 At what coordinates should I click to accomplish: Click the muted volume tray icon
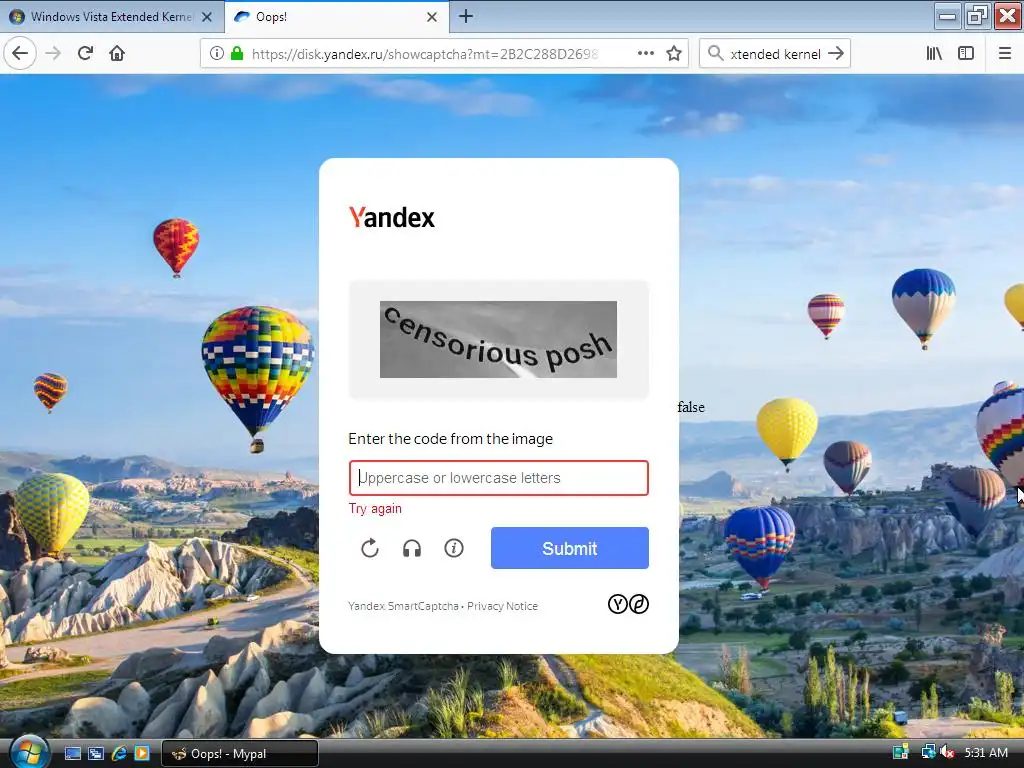click(x=948, y=753)
